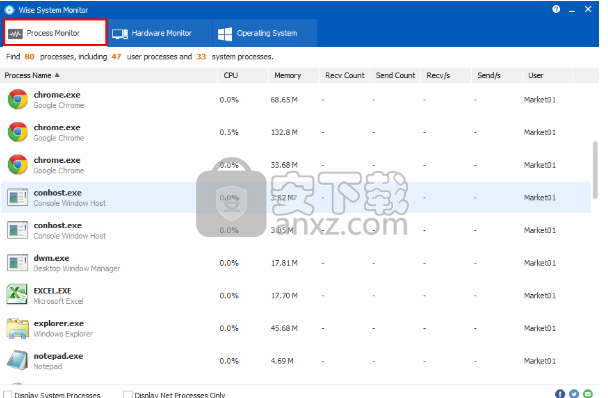Click Chrome icon of the 68.65 M process

click(18, 99)
